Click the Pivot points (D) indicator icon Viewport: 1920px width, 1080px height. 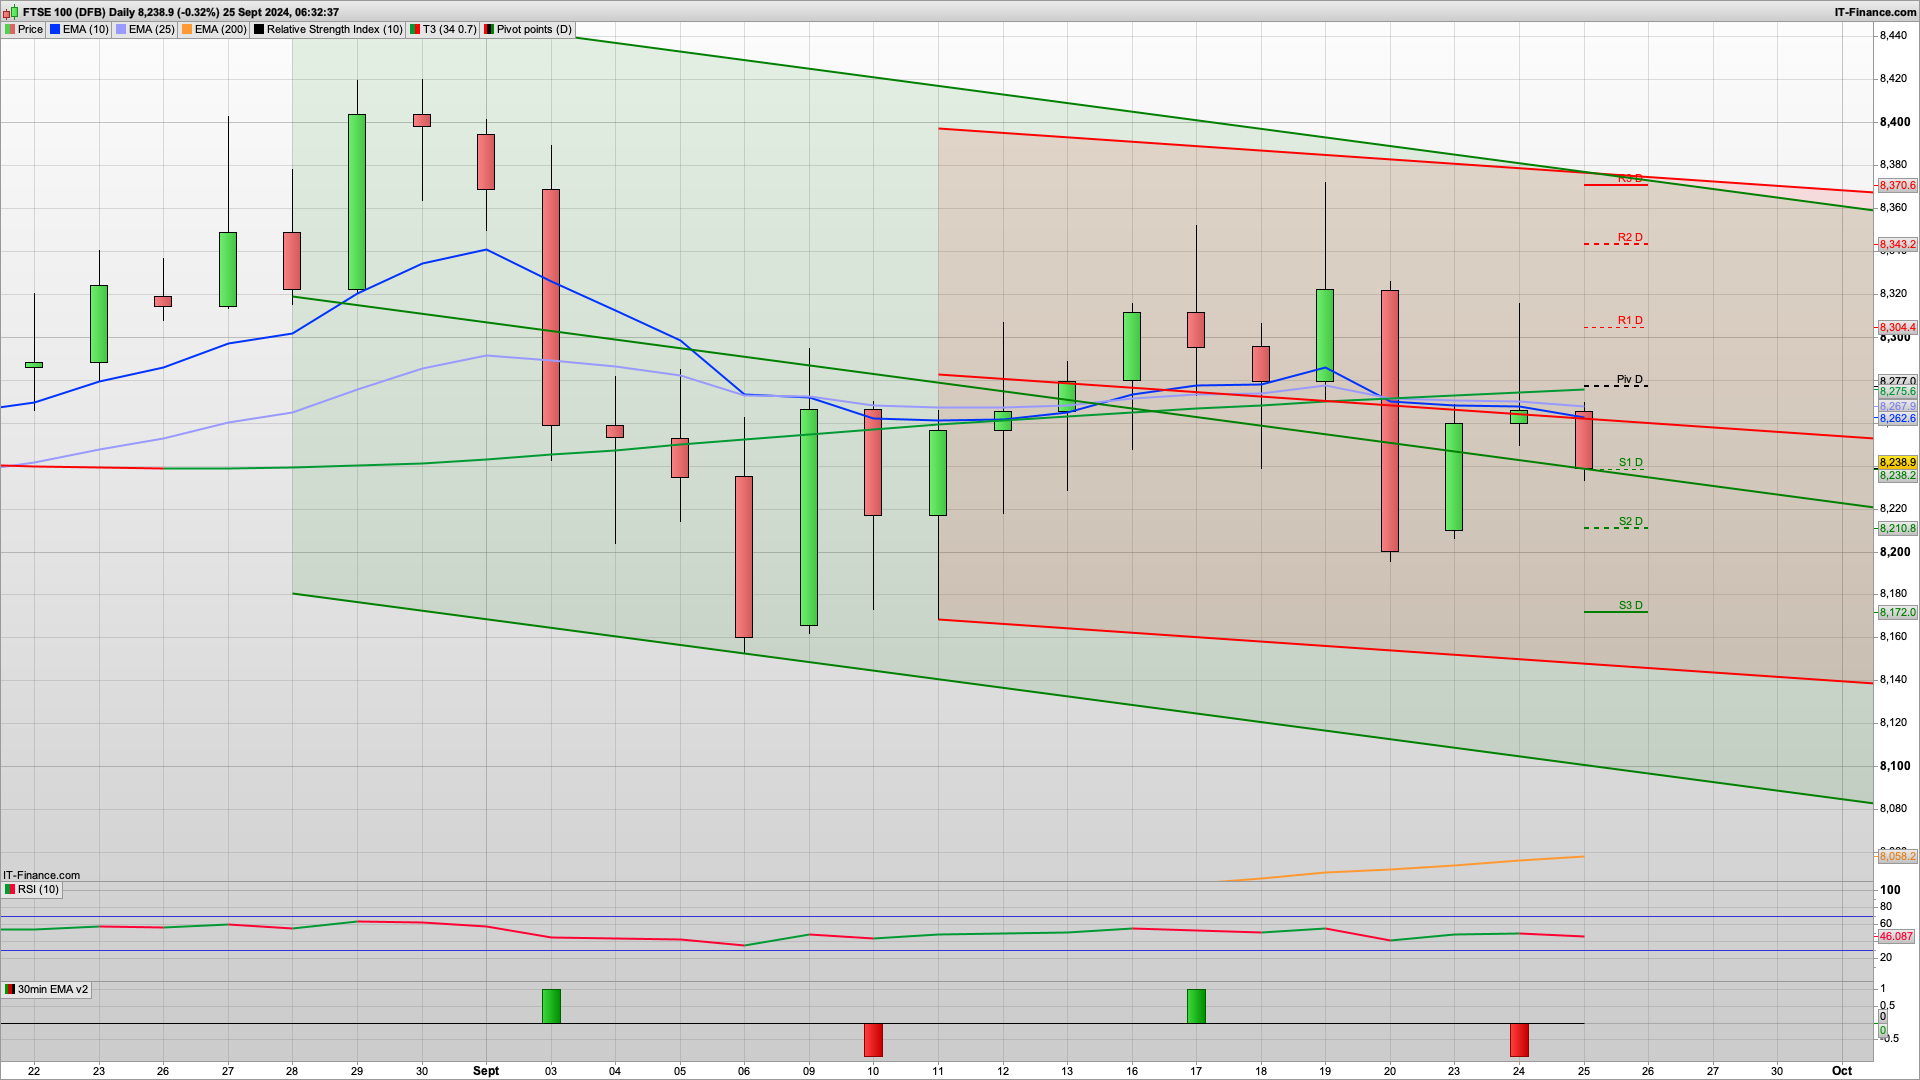[487, 30]
